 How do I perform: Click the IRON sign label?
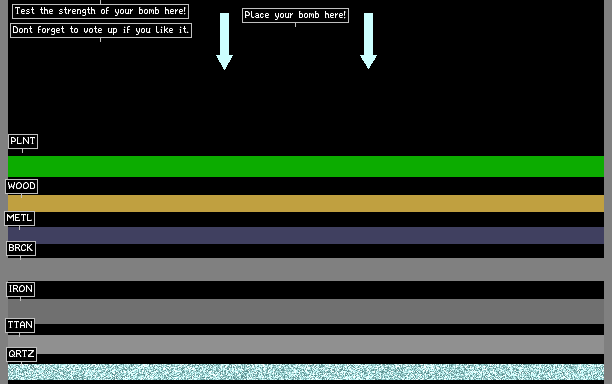pos(21,289)
